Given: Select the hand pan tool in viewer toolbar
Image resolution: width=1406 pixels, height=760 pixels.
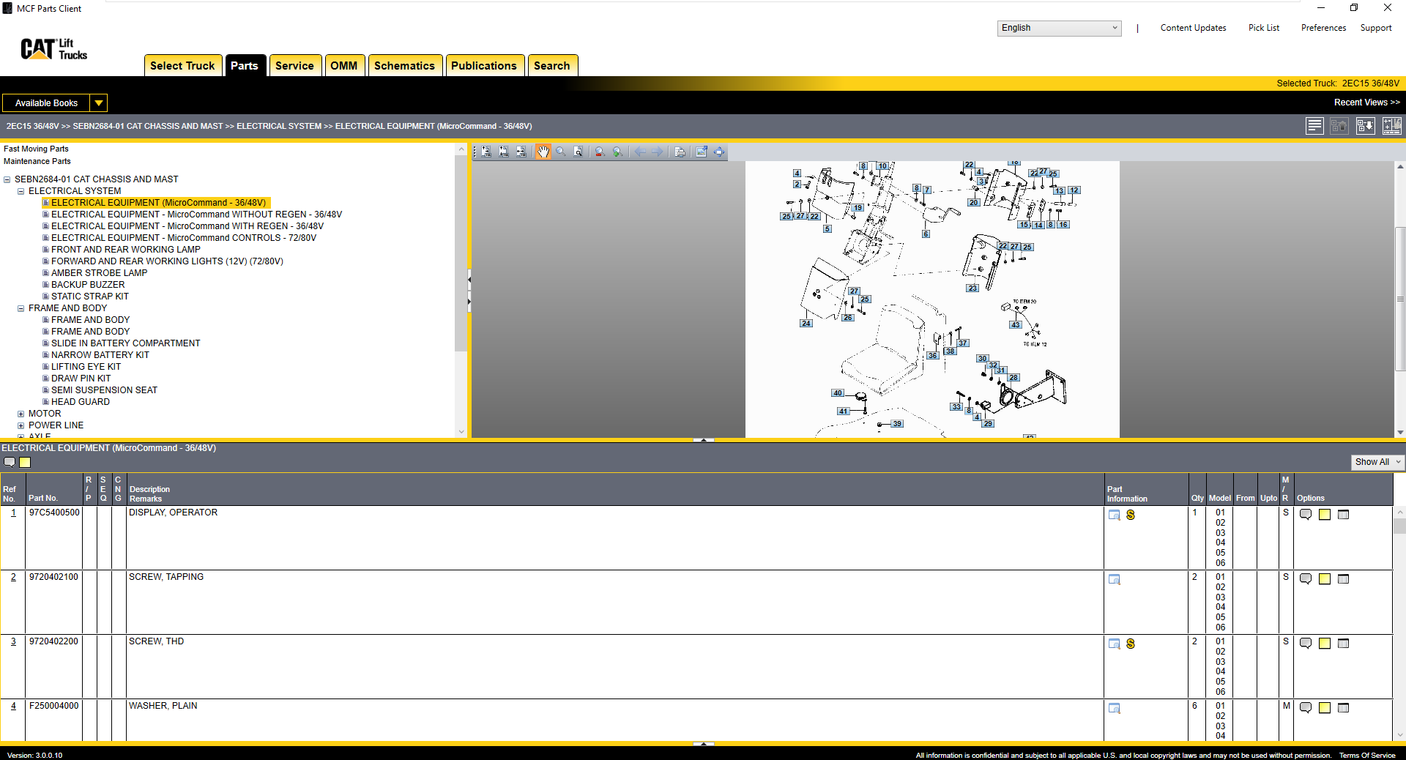Looking at the screenshot, I should coord(543,151).
